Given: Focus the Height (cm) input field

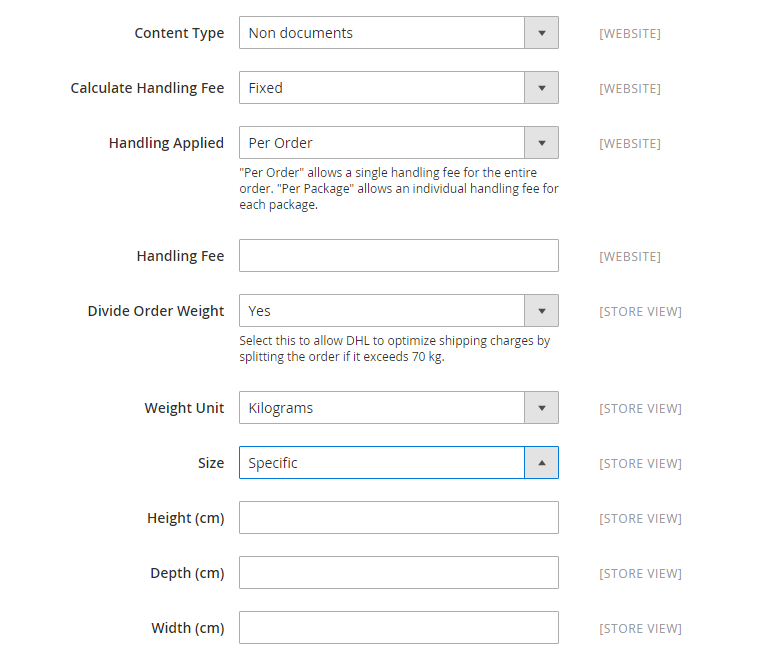Looking at the screenshot, I should coord(399,517).
